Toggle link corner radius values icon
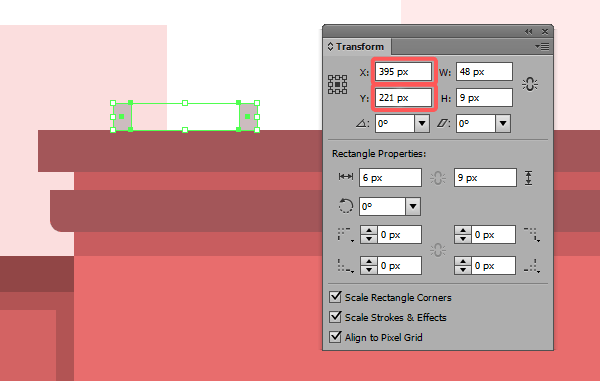 tap(438, 251)
